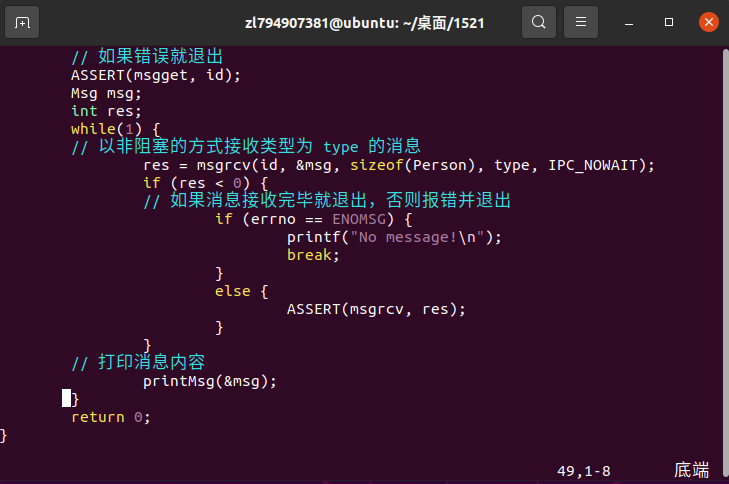Viewport: 729px width, 484px height.
Task: Open a new terminal tab
Action: [22, 22]
